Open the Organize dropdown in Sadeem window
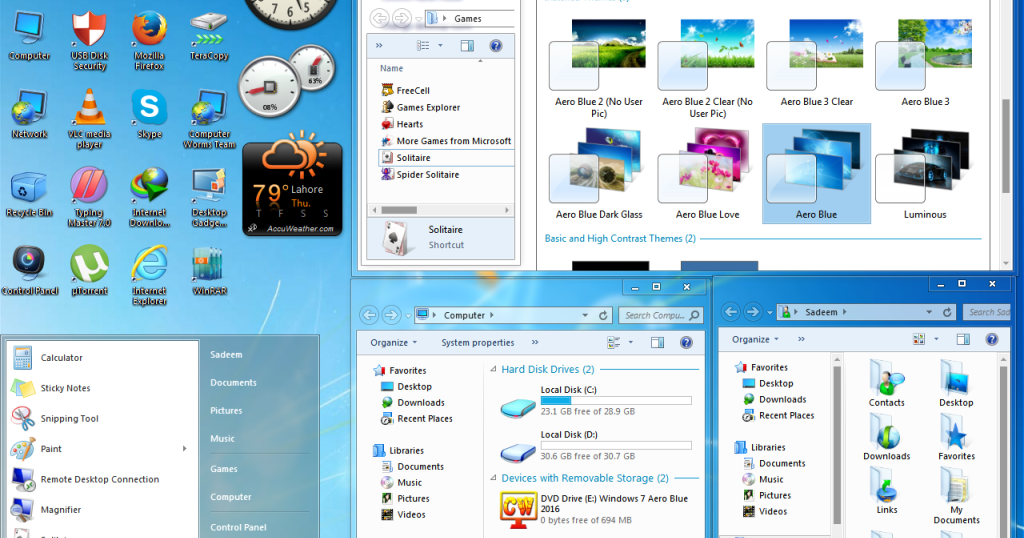The height and width of the screenshot is (538, 1024). (755, 340)
